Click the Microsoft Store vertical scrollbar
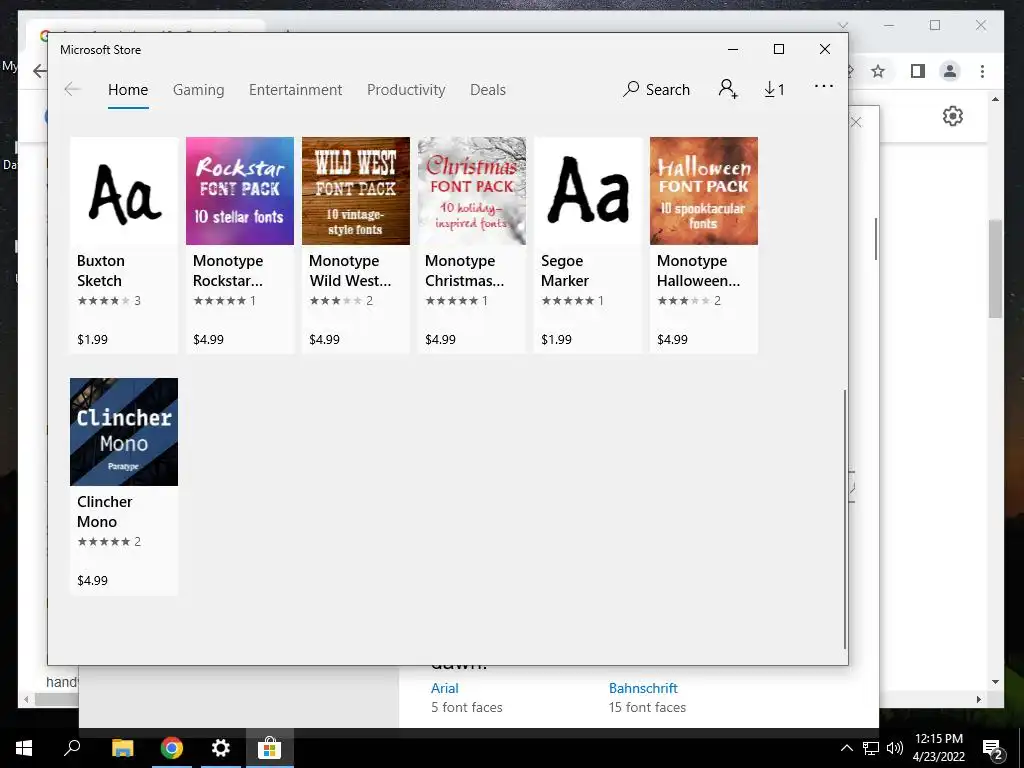 845,519
